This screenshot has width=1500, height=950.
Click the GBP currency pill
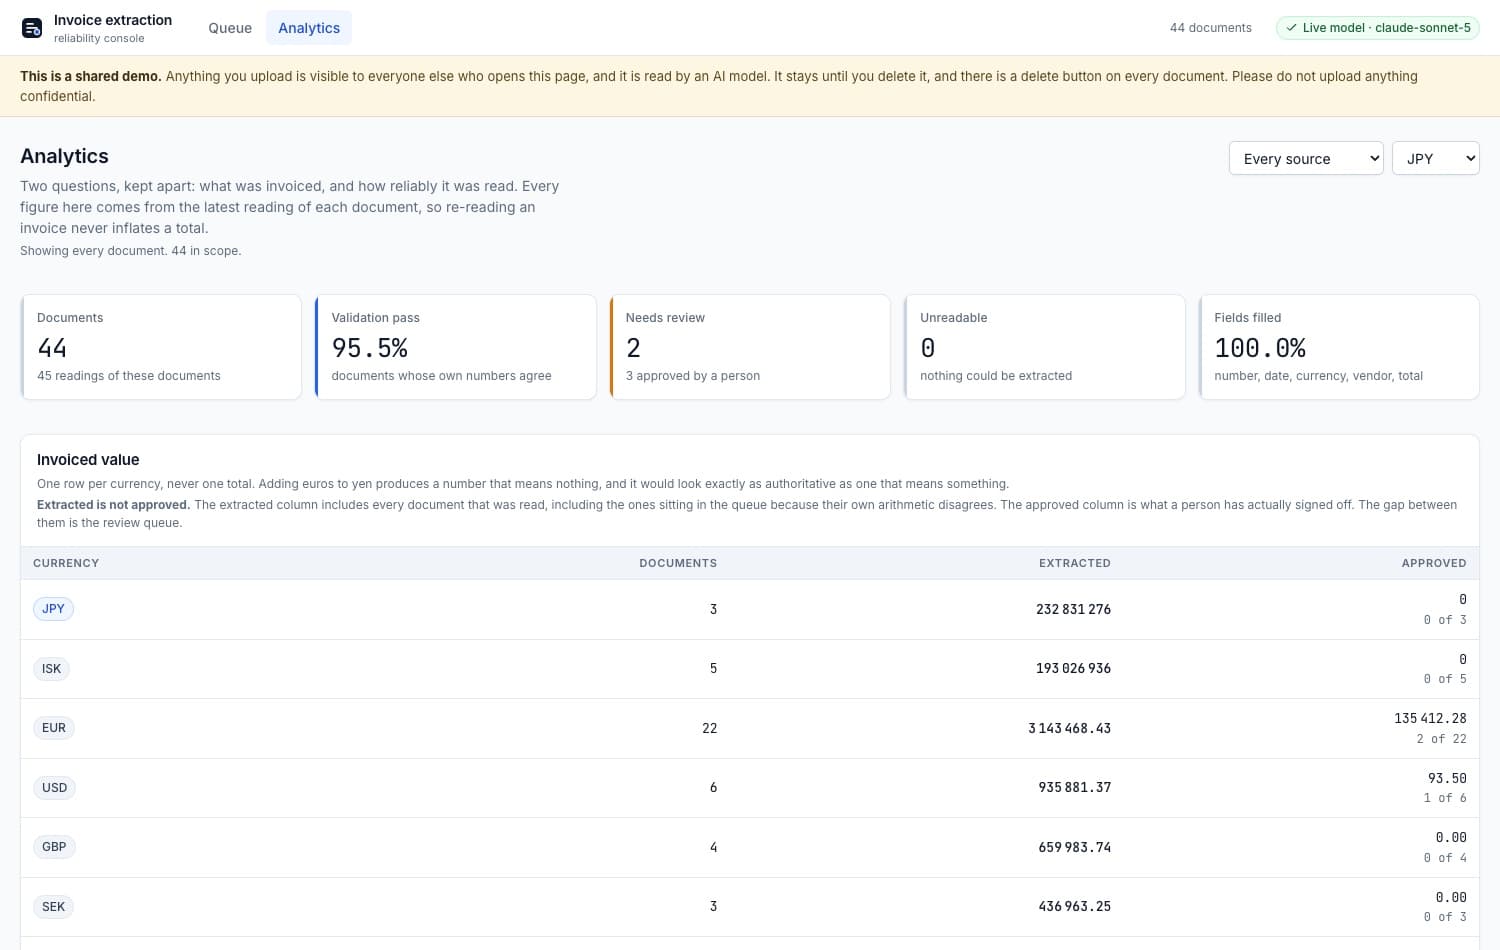tap(54, 847)
